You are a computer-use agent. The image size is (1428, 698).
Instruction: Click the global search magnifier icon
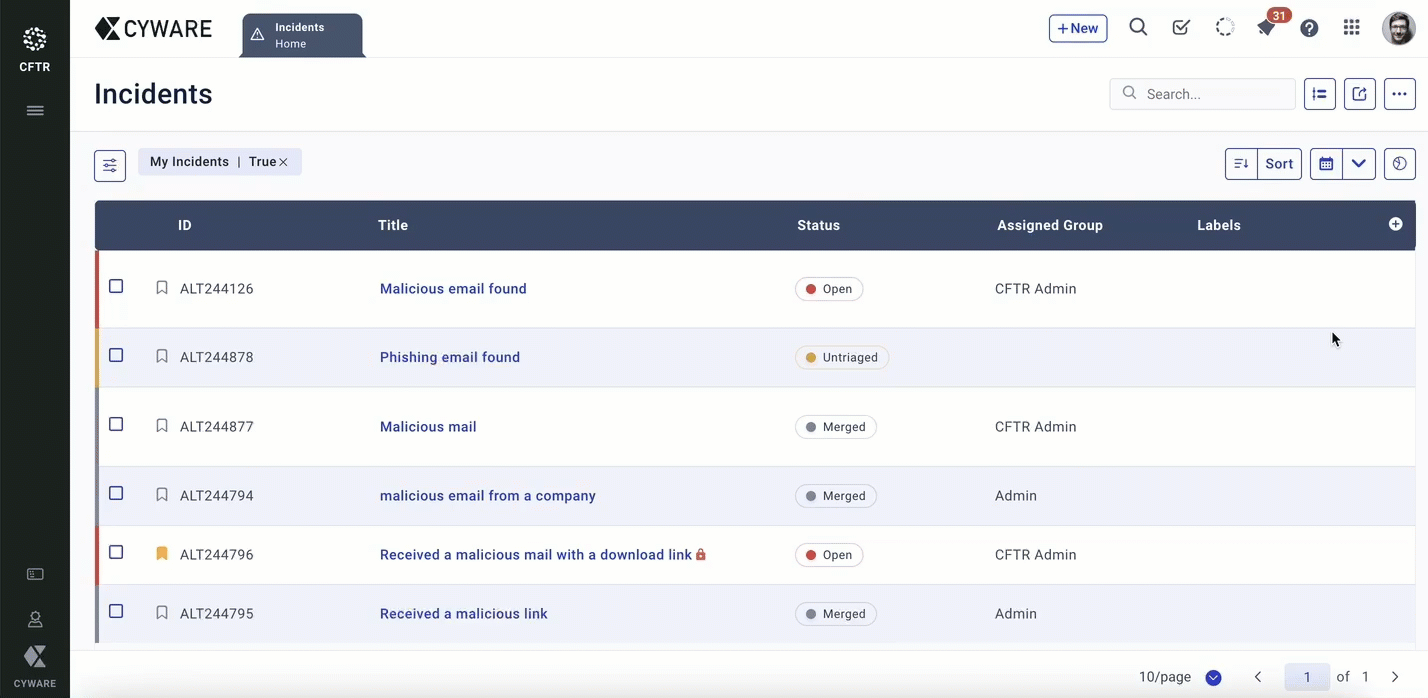(x=1138, y=28)
